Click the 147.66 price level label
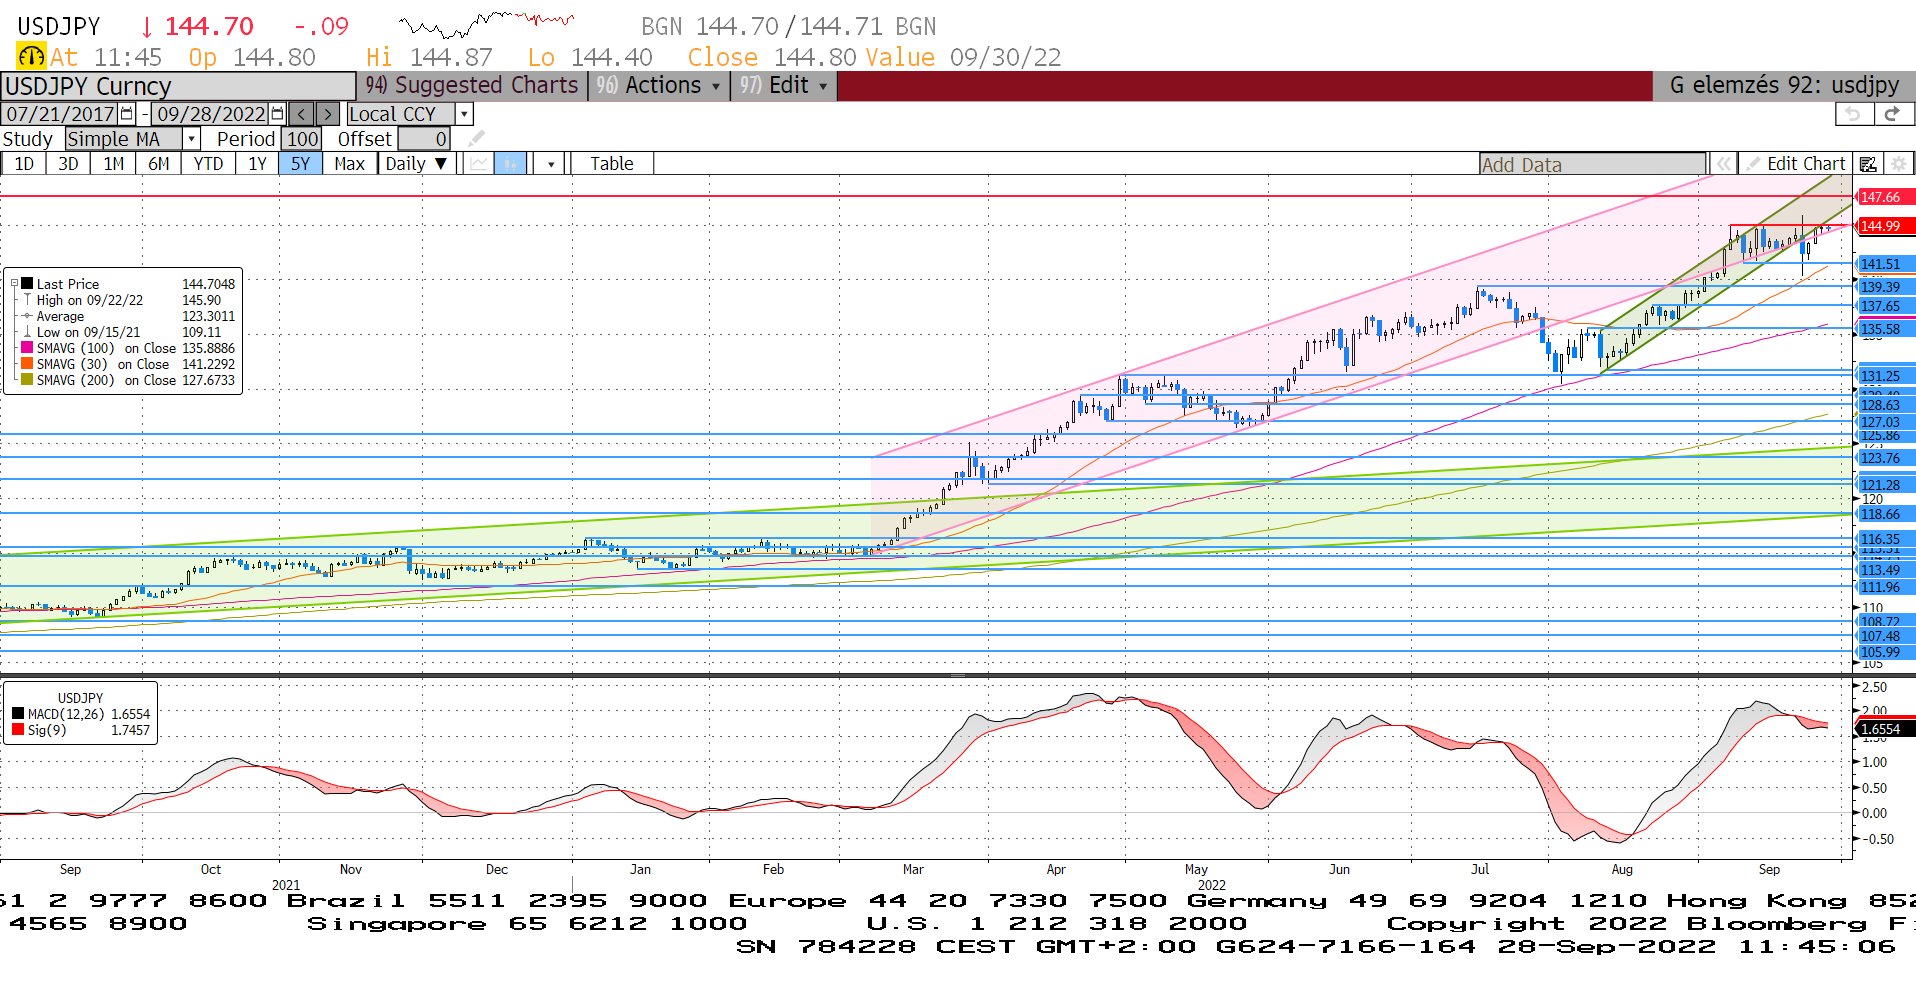1916x1002 pixels. (1884, 197)
